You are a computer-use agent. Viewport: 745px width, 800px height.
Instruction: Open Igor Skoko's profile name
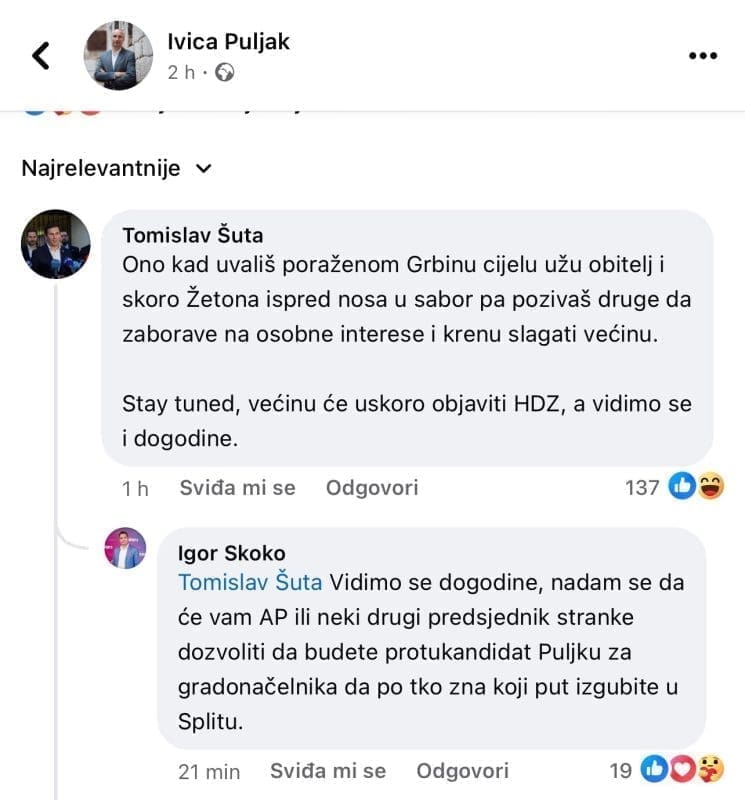point(231,553)
